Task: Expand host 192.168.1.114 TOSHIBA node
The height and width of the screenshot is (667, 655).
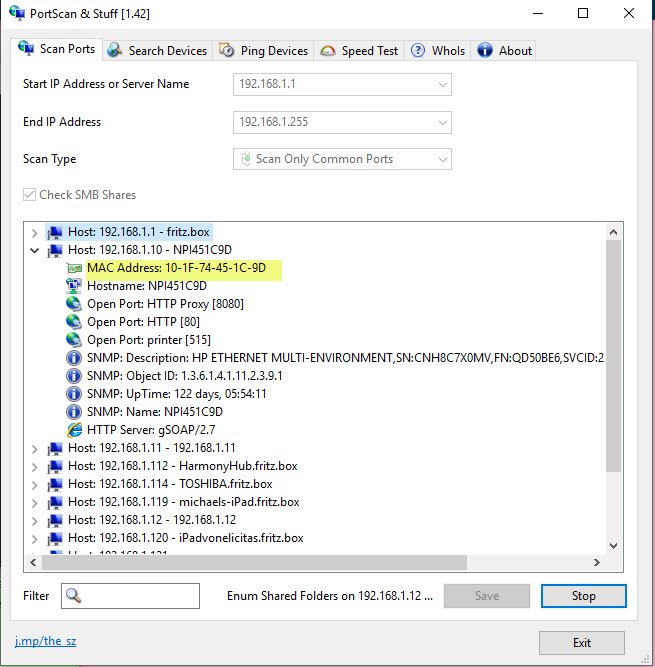Action: click(x=34, y=485)
